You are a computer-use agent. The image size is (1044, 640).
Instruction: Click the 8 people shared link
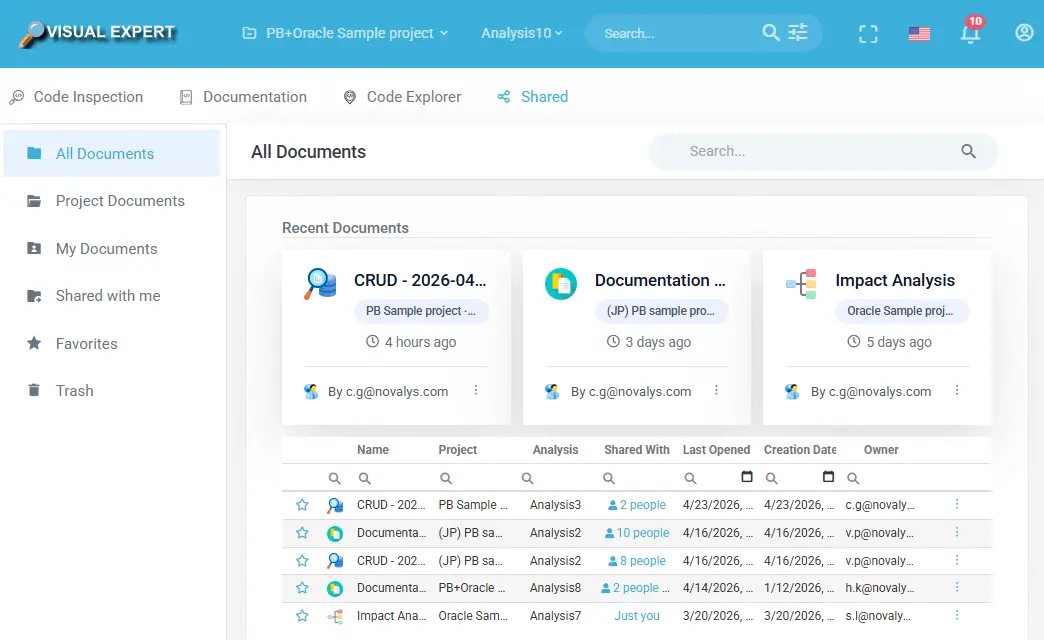click(637, 561)
